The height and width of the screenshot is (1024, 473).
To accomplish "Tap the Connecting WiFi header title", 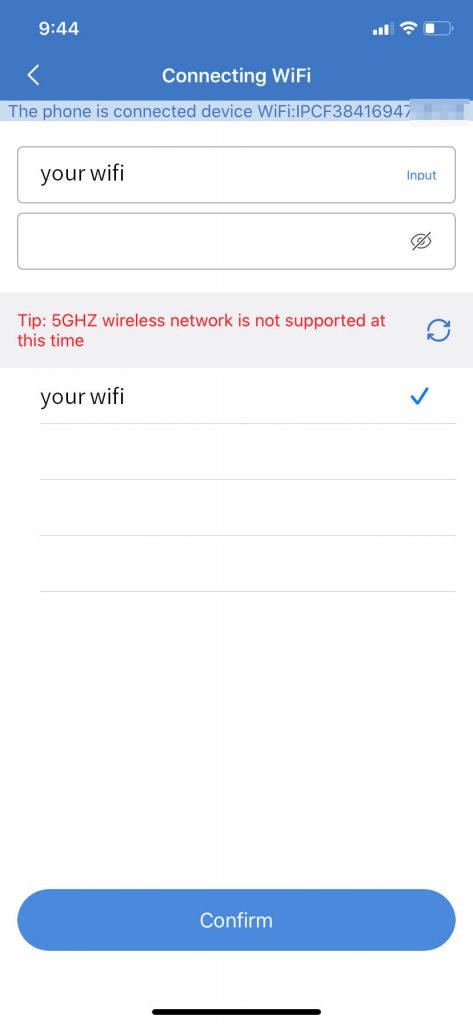I will pyautogui.click(x=236, y=76).
